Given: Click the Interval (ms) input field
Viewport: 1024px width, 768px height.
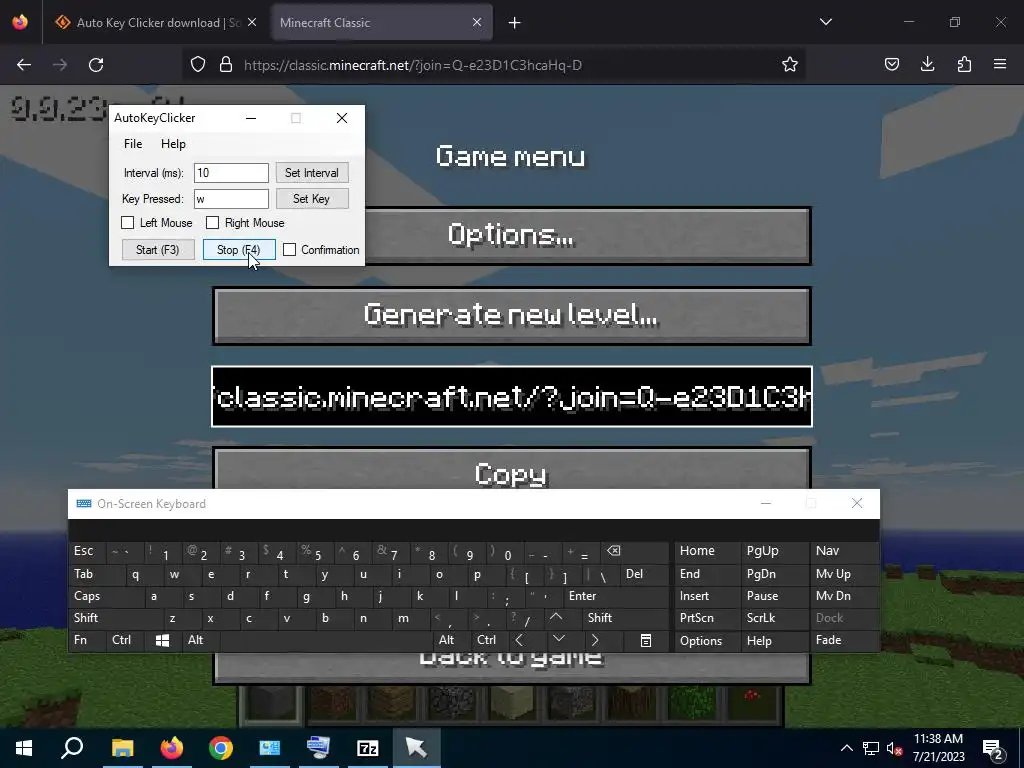Looking at the screenshot, I should tap(231, 173).
